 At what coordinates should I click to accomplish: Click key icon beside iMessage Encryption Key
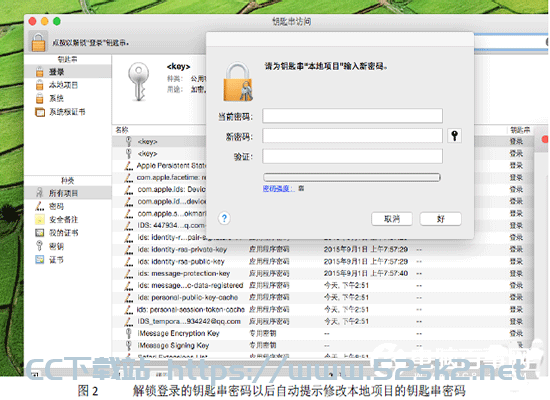pos(129,333)
